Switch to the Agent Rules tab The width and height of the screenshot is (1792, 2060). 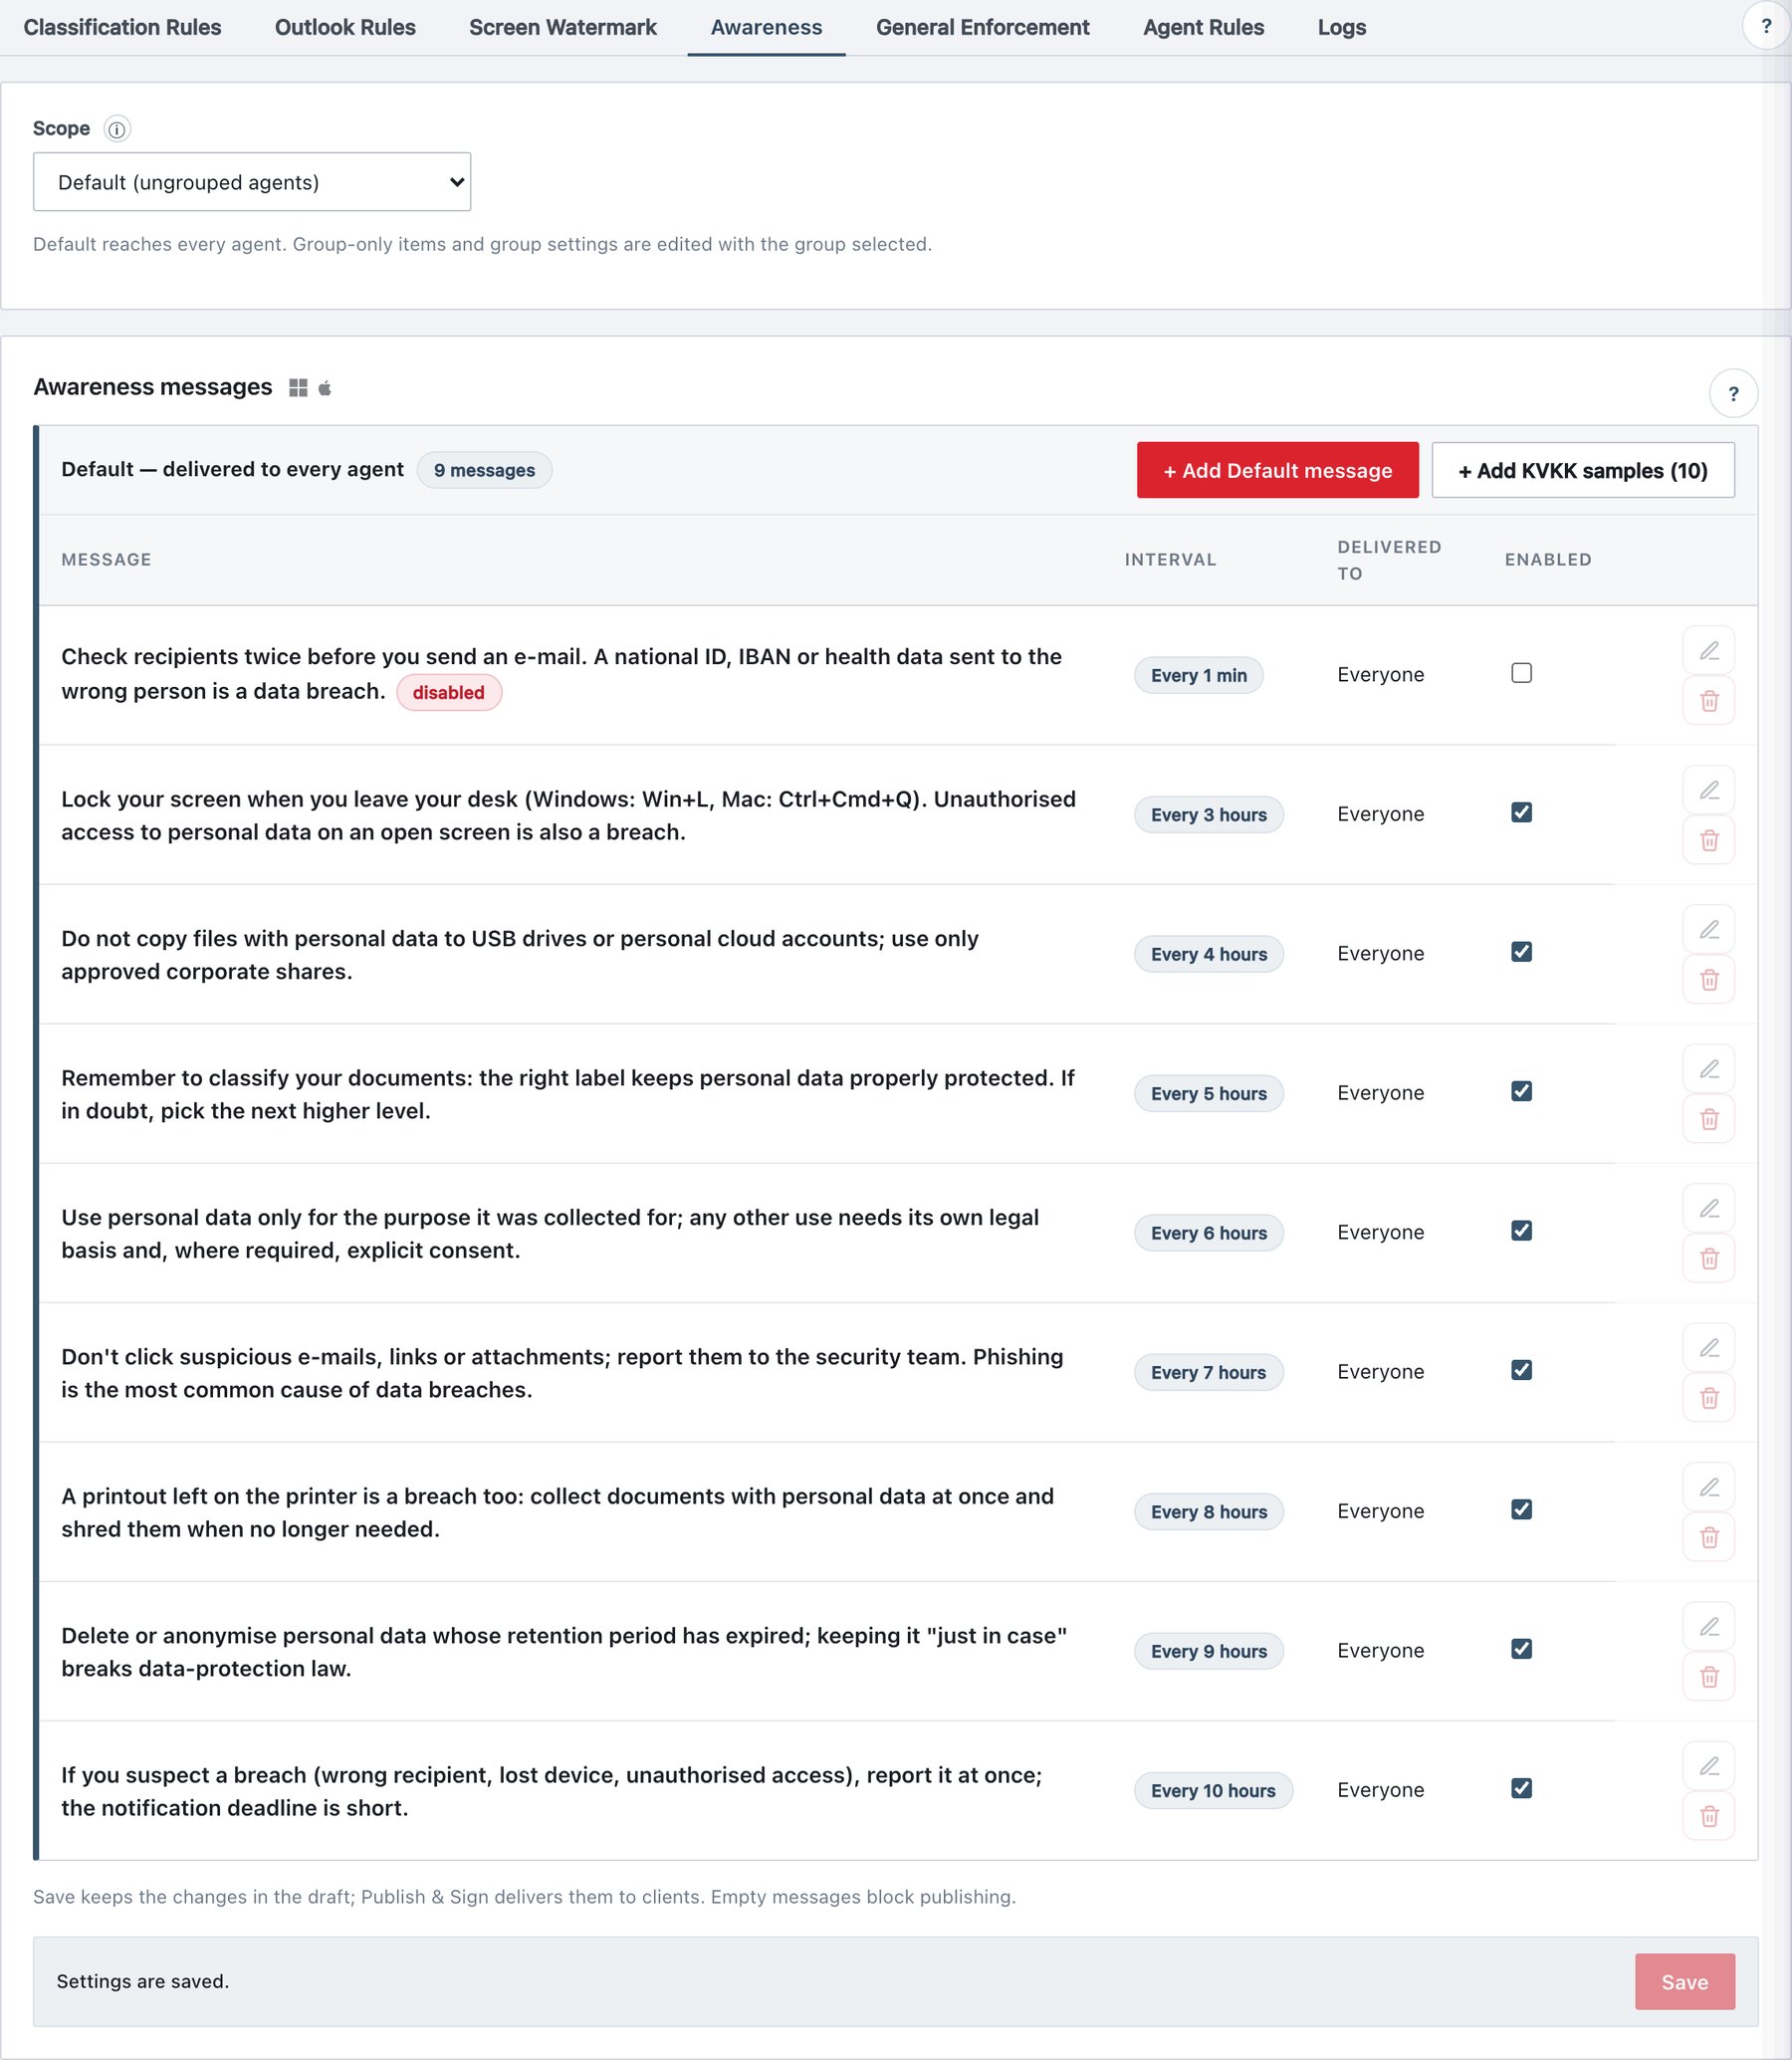coord(1203,27)
